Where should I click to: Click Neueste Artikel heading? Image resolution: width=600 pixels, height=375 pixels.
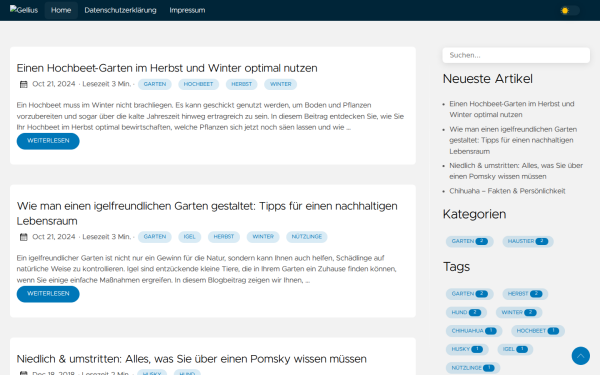click(488, 79)
